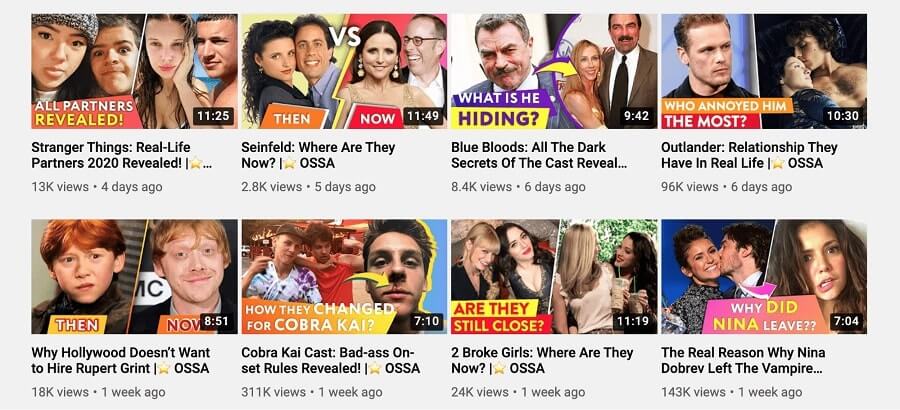Screen dimensions: 900x410
Task: Open the Outlander 'Who Annoyed Him' thumbnail
Action: point(764,71)
